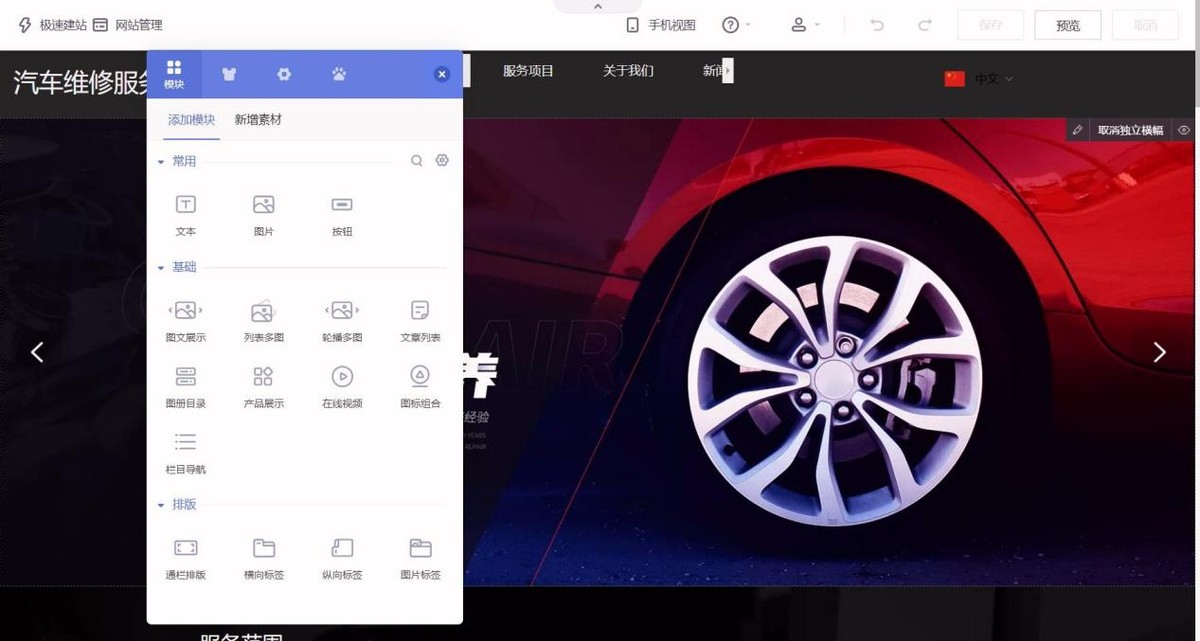Select the 文本 text module
This screenshot has height=641, width=1200.
pyautogui.click(x=185, y=212)
